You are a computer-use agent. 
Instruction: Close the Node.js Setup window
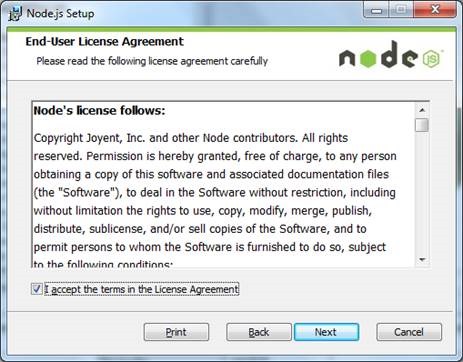[435, 10]
